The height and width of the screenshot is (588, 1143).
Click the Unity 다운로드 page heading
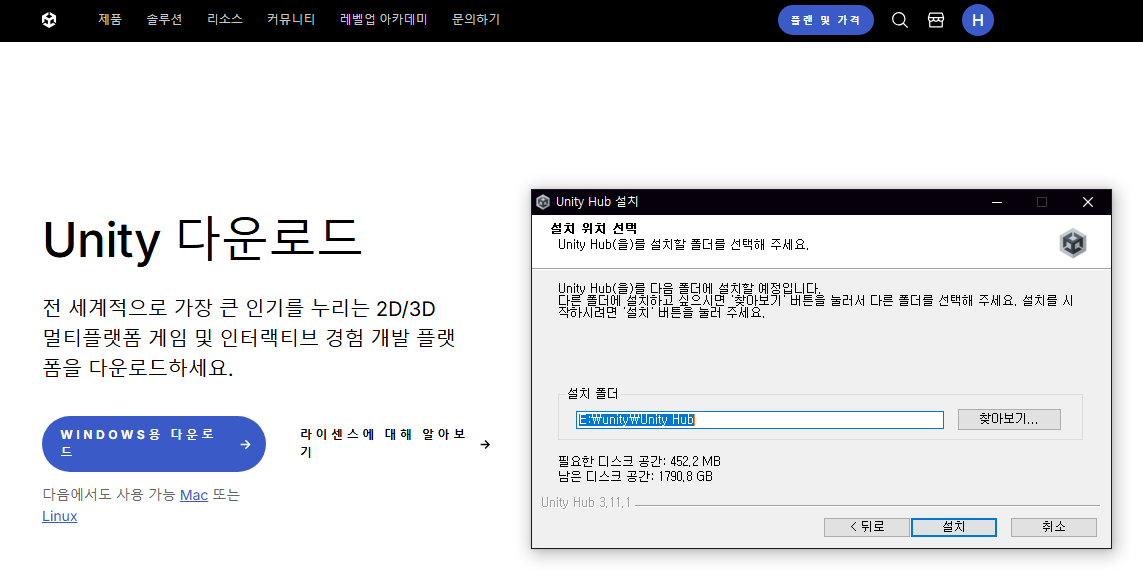click(202, 238)
